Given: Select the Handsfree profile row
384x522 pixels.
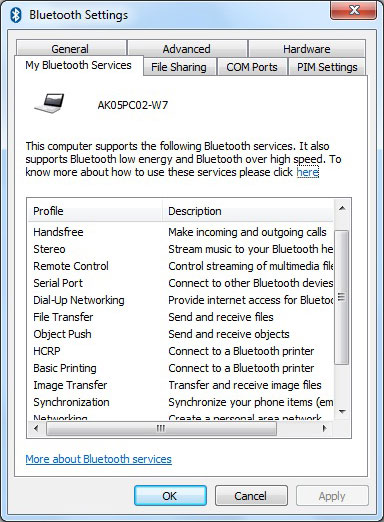Looking at the screenshot, I should (180, 232).
